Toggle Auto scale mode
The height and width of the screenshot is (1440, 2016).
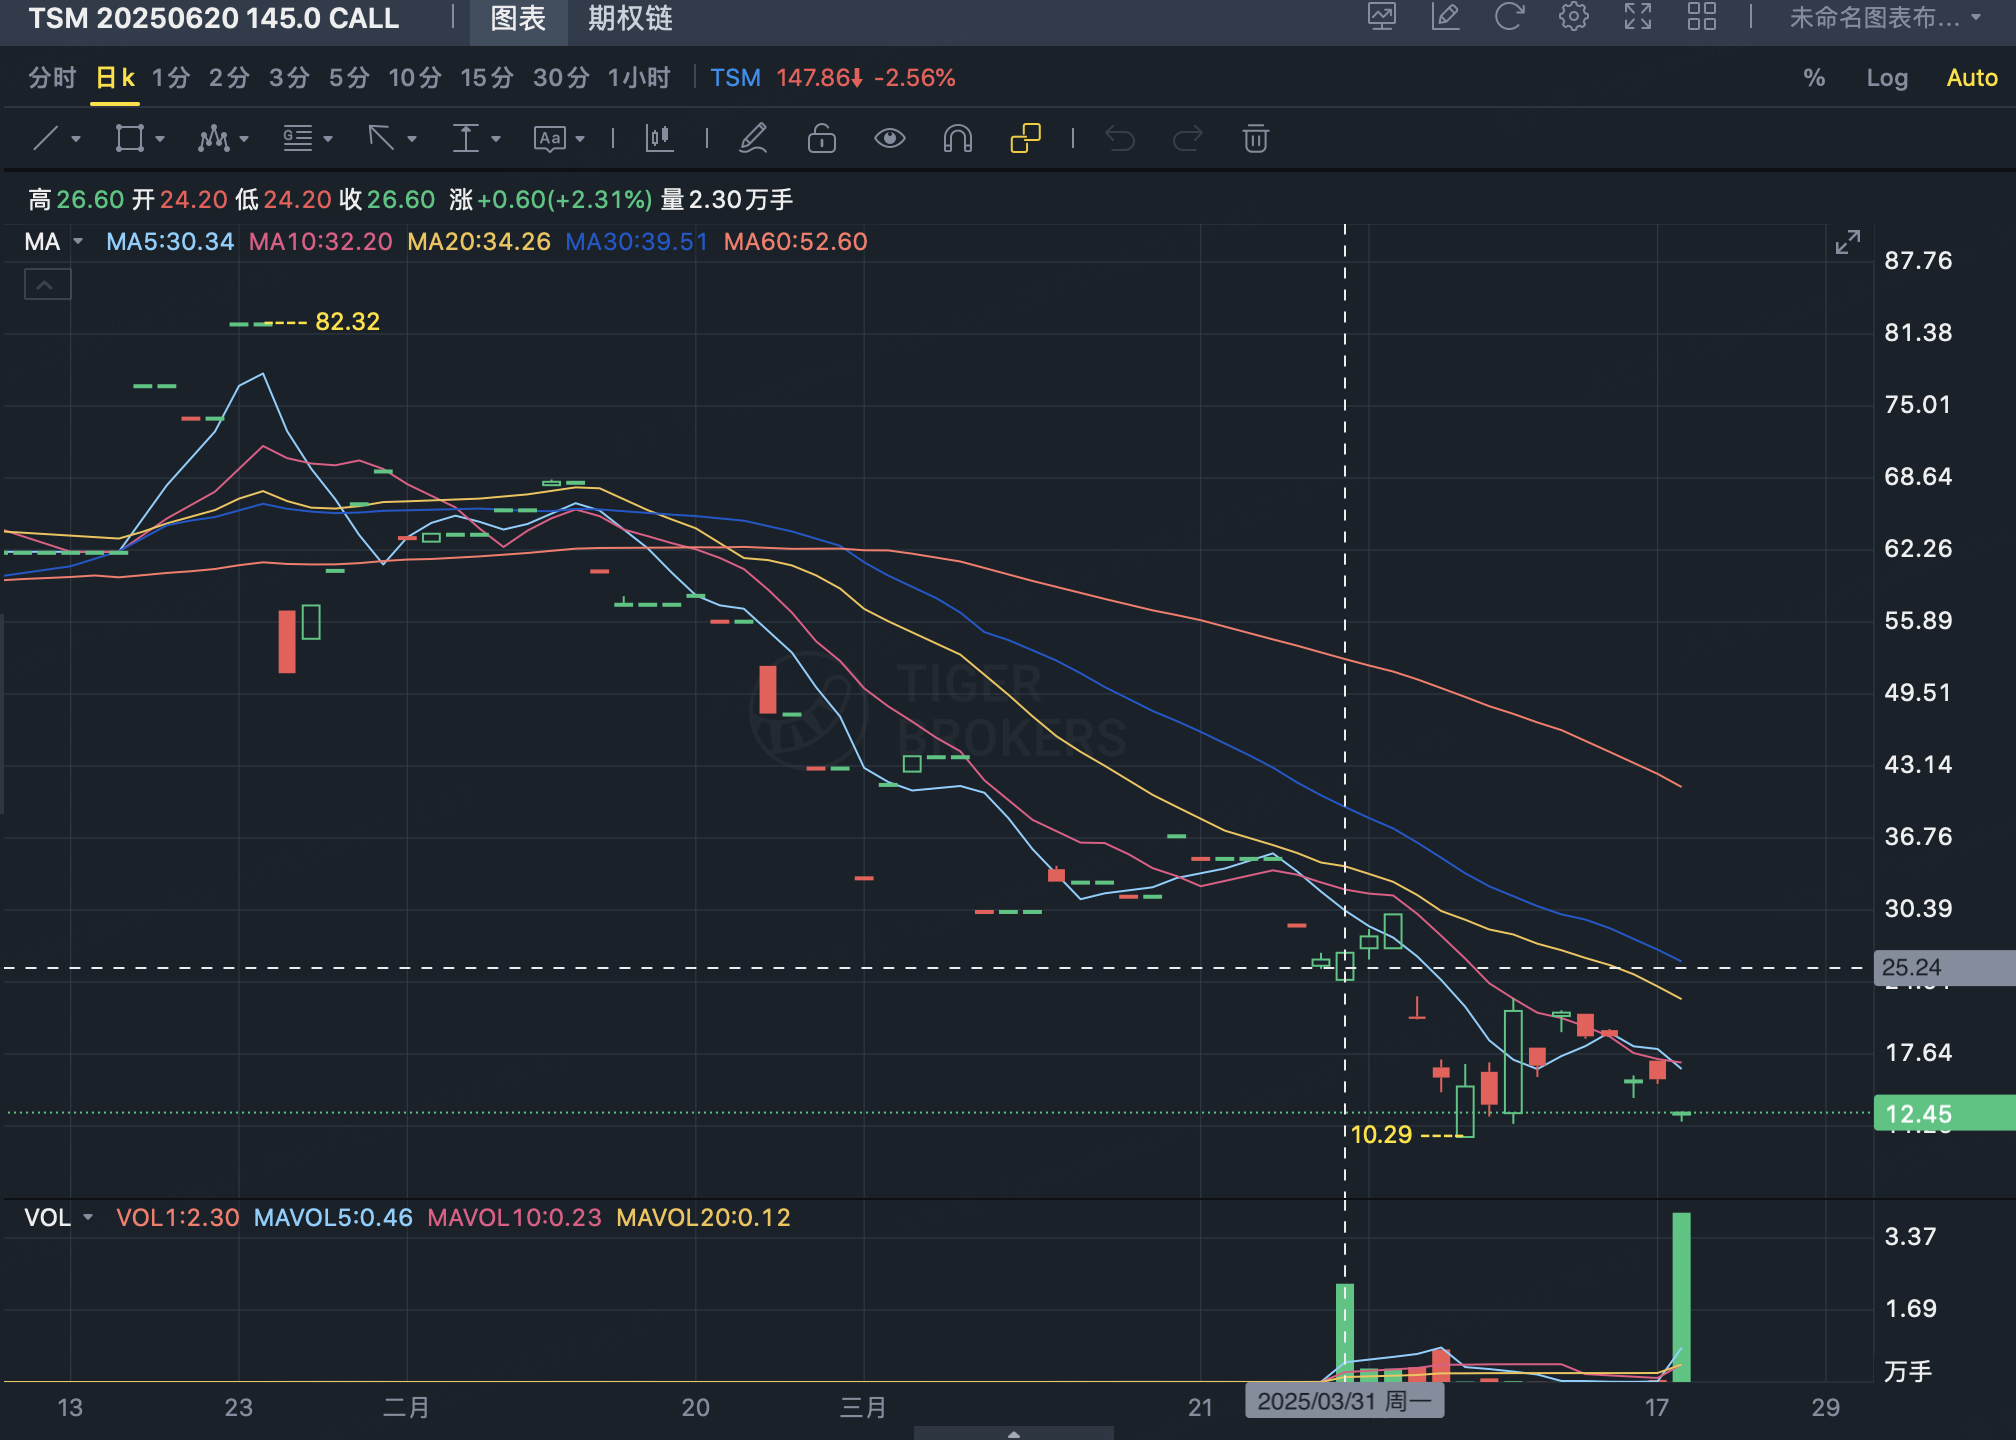[x=1972, y=78]
